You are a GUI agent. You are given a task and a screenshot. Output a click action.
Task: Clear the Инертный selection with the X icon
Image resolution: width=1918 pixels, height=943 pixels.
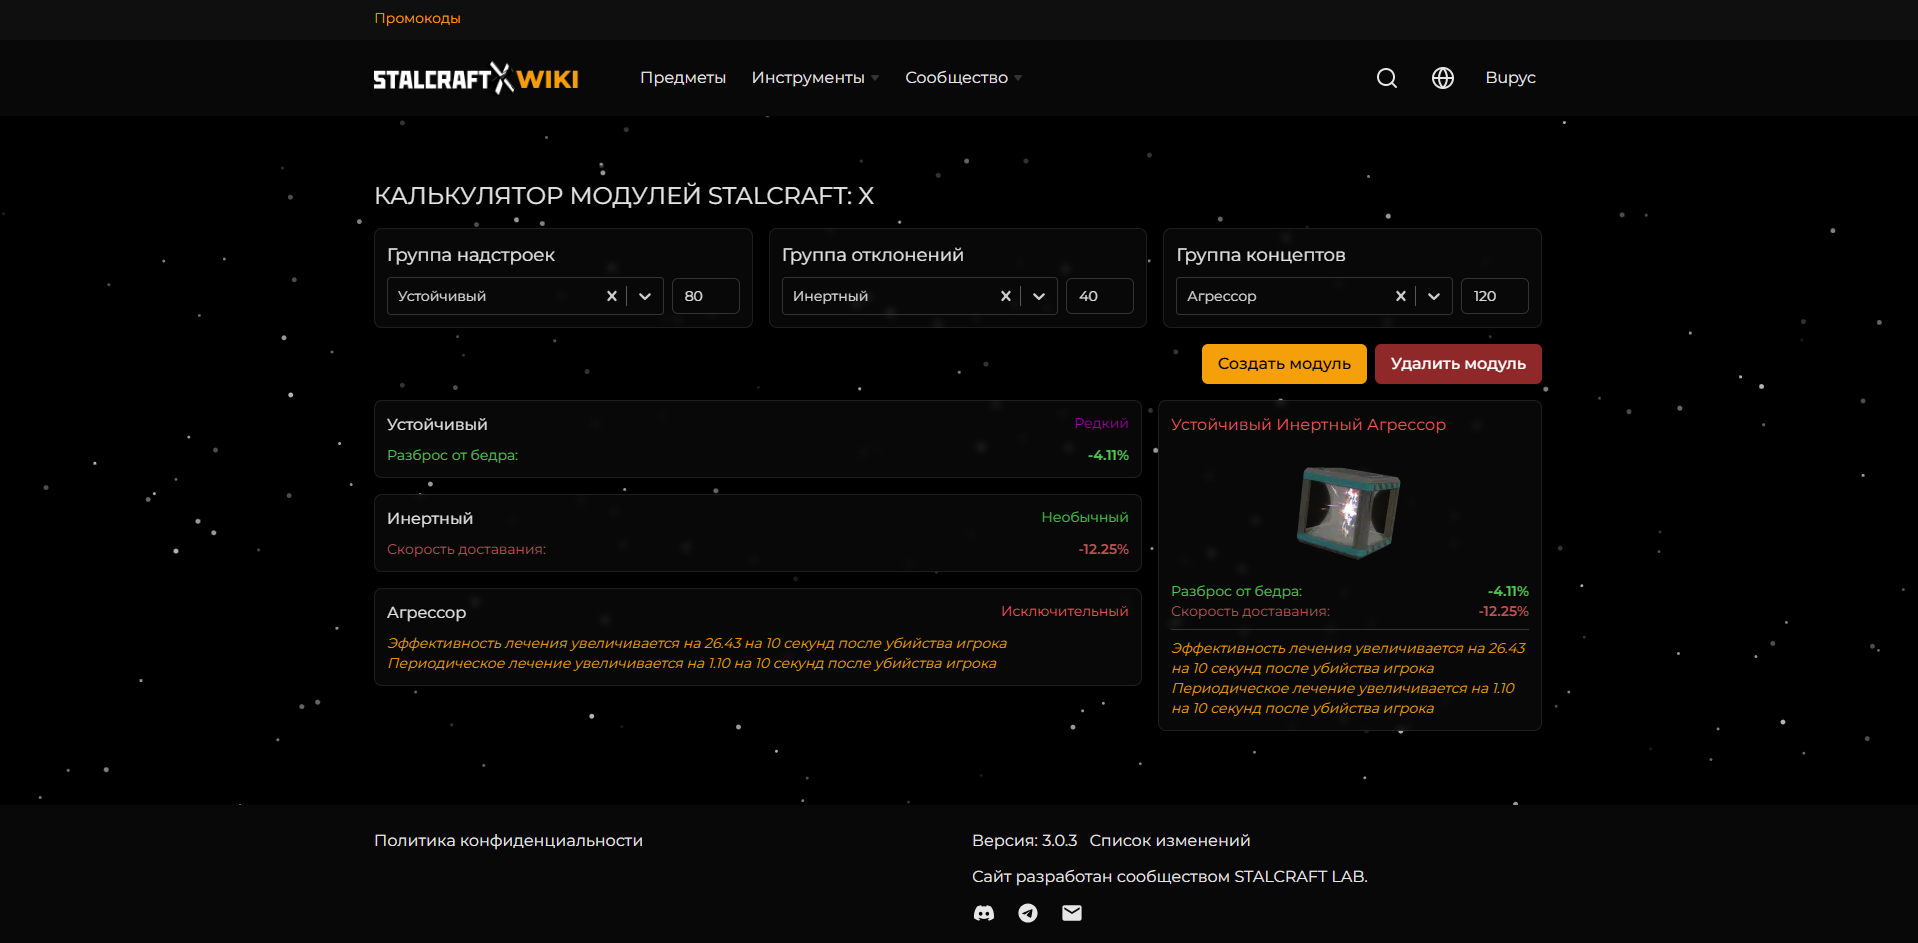click(x=1005, y=295)
